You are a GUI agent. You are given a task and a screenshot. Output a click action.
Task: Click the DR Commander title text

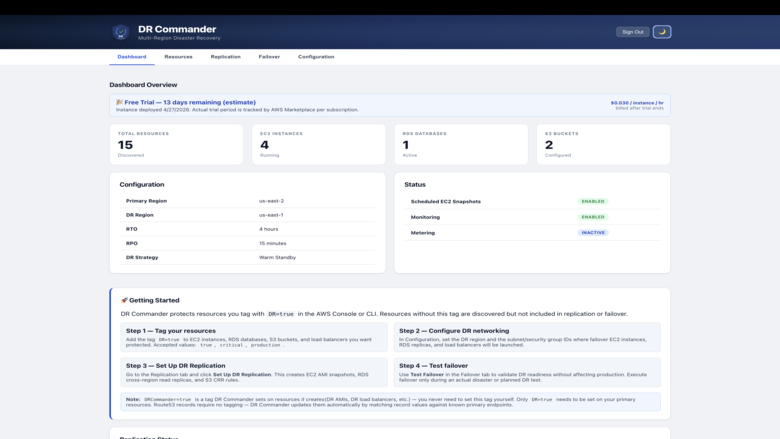pos(177,29)
